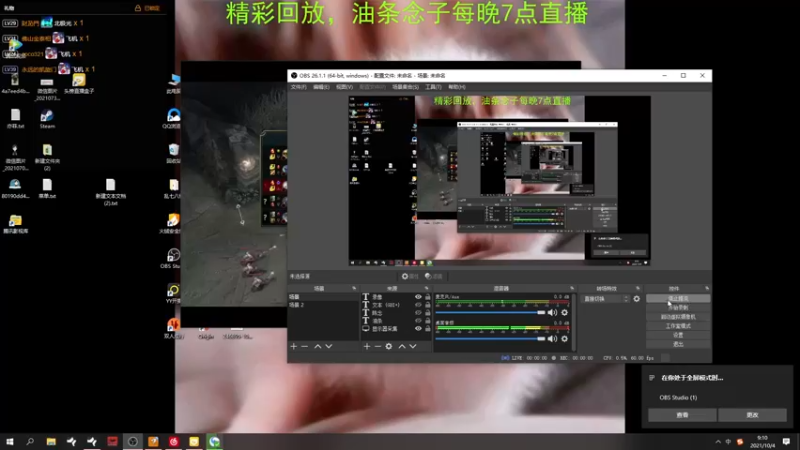Open the Windows Start button
The height and width of the screenshot is (450, 800).
coord(10,441)
